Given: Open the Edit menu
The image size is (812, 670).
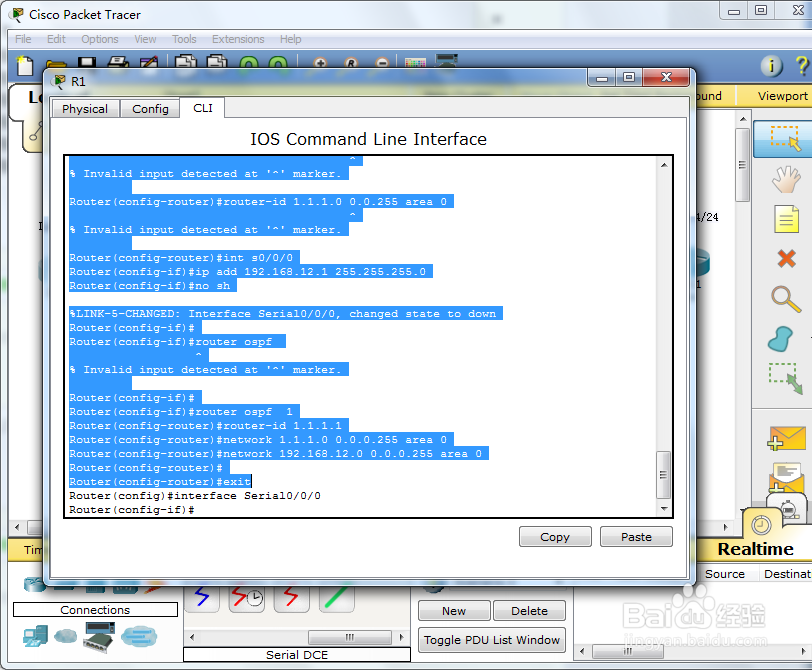Looking at the screenshot, I should coord(56,39).
